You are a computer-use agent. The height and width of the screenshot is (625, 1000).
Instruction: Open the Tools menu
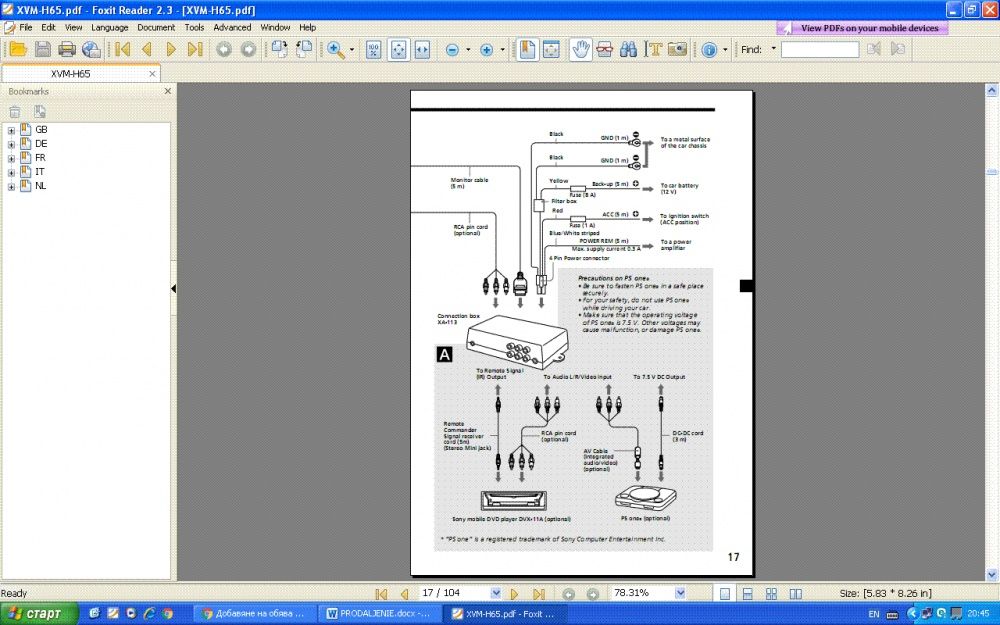click(x=195, y=27)
